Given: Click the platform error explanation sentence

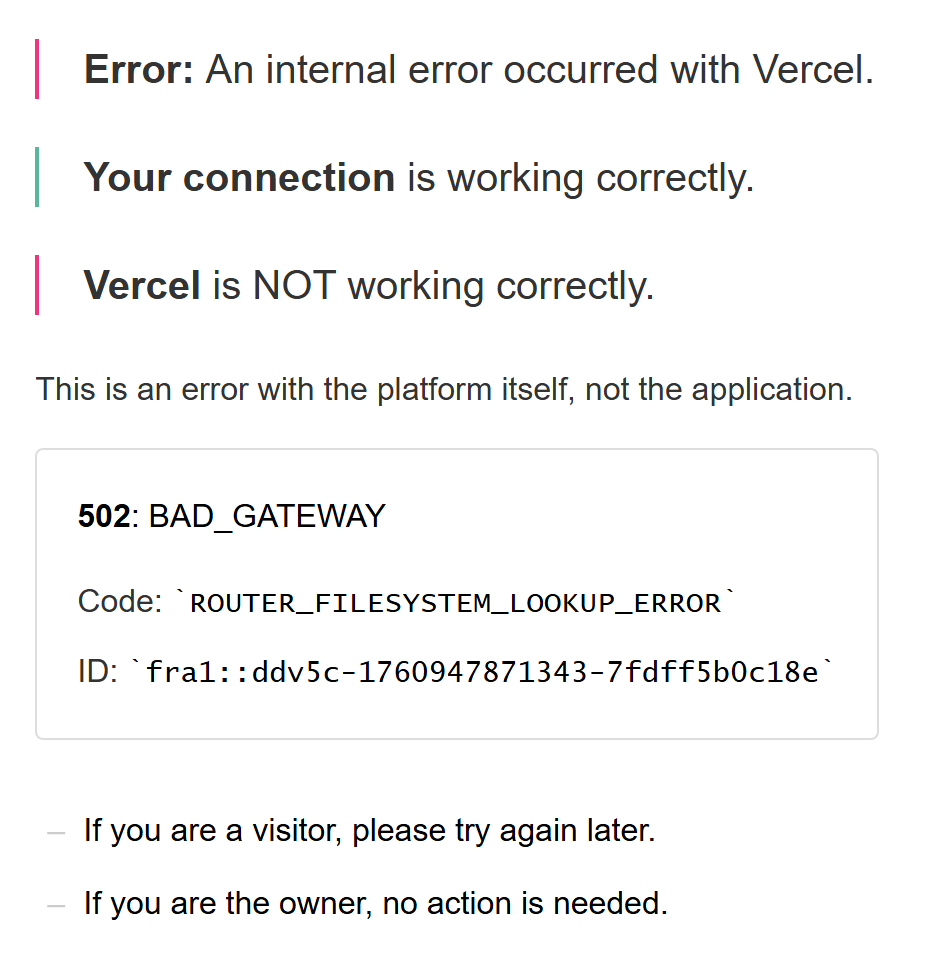Looking at the screenshot, I should (444, 389).
